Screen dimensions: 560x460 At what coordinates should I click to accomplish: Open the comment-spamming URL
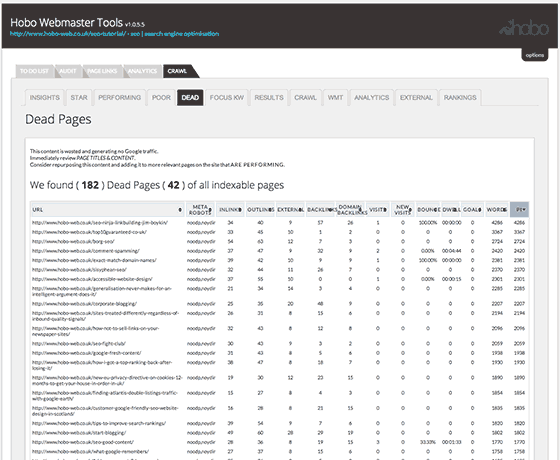tap(86, 251)
